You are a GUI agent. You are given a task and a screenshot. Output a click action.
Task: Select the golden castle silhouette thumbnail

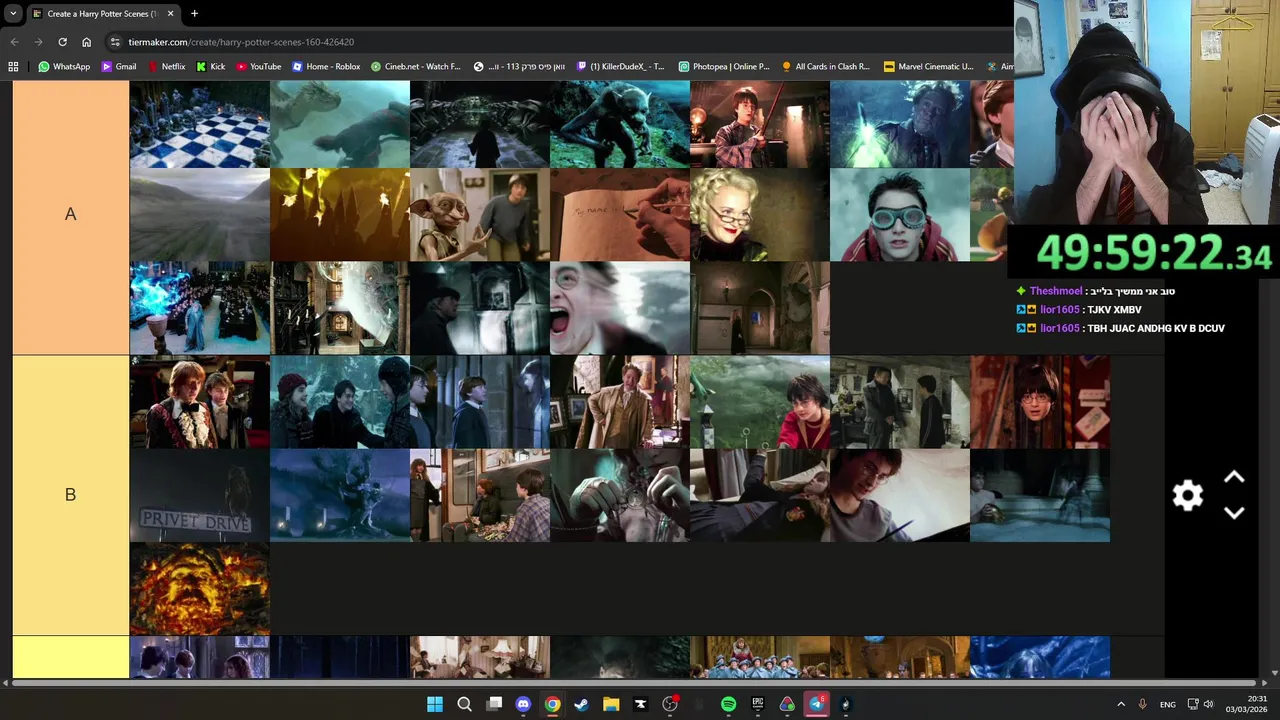pos(340,214)
